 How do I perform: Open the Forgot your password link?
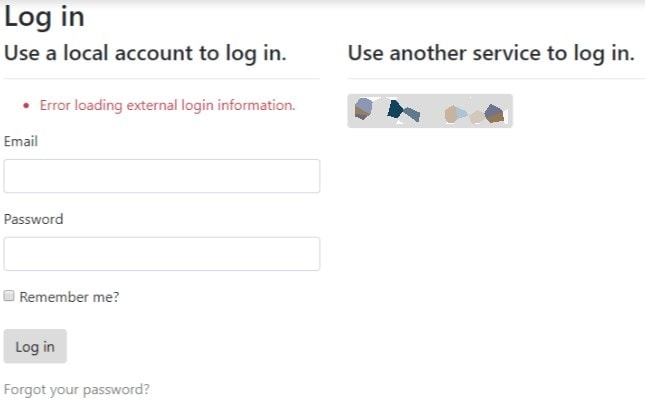tap(77, 389)
